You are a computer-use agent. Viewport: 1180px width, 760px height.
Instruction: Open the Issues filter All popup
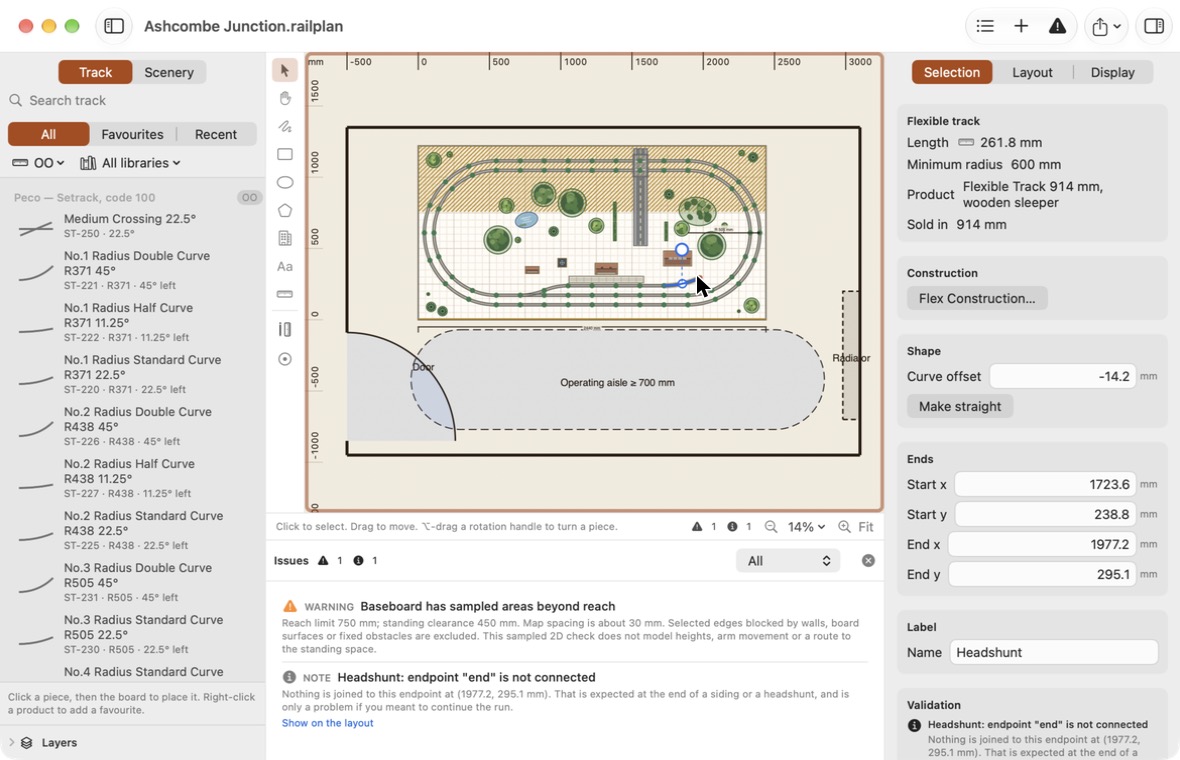point(788,561)
